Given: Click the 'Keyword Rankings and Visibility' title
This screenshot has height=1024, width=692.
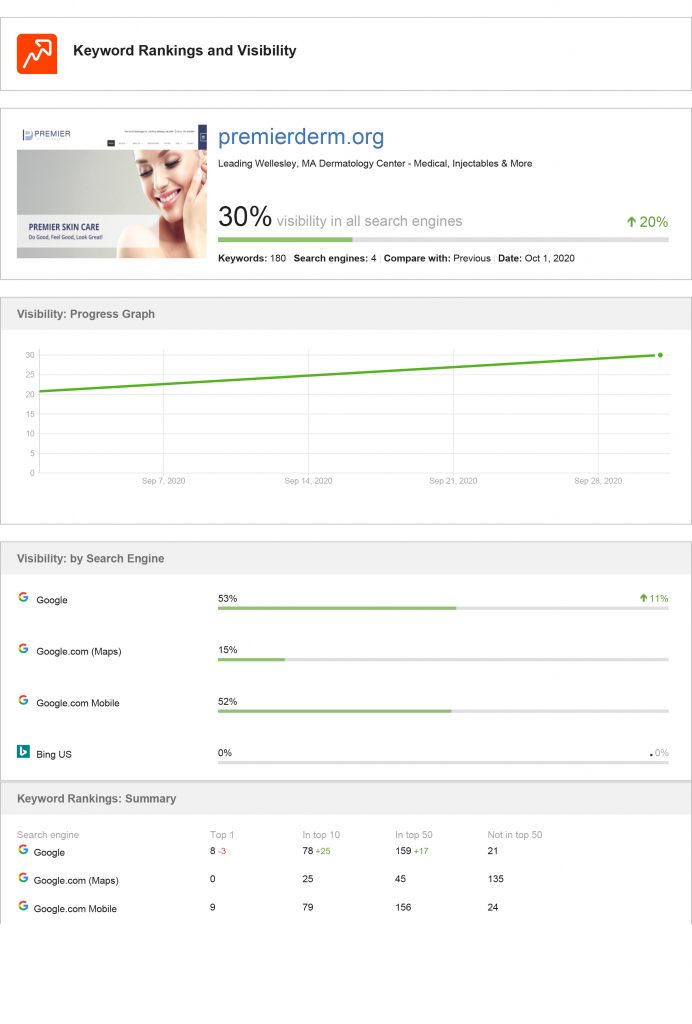Looking at the screenshot, I should (x=185, y=51).
